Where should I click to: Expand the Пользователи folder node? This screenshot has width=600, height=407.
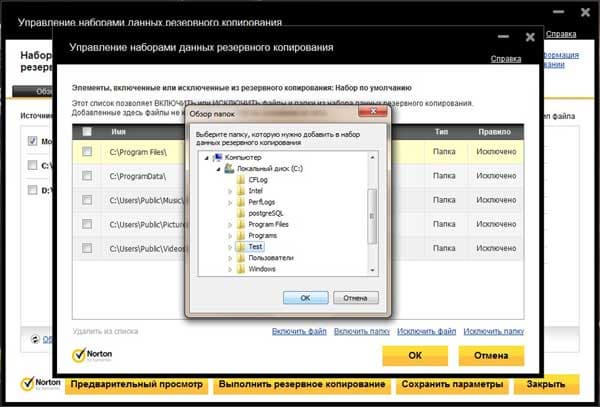[x=230, y=258]
